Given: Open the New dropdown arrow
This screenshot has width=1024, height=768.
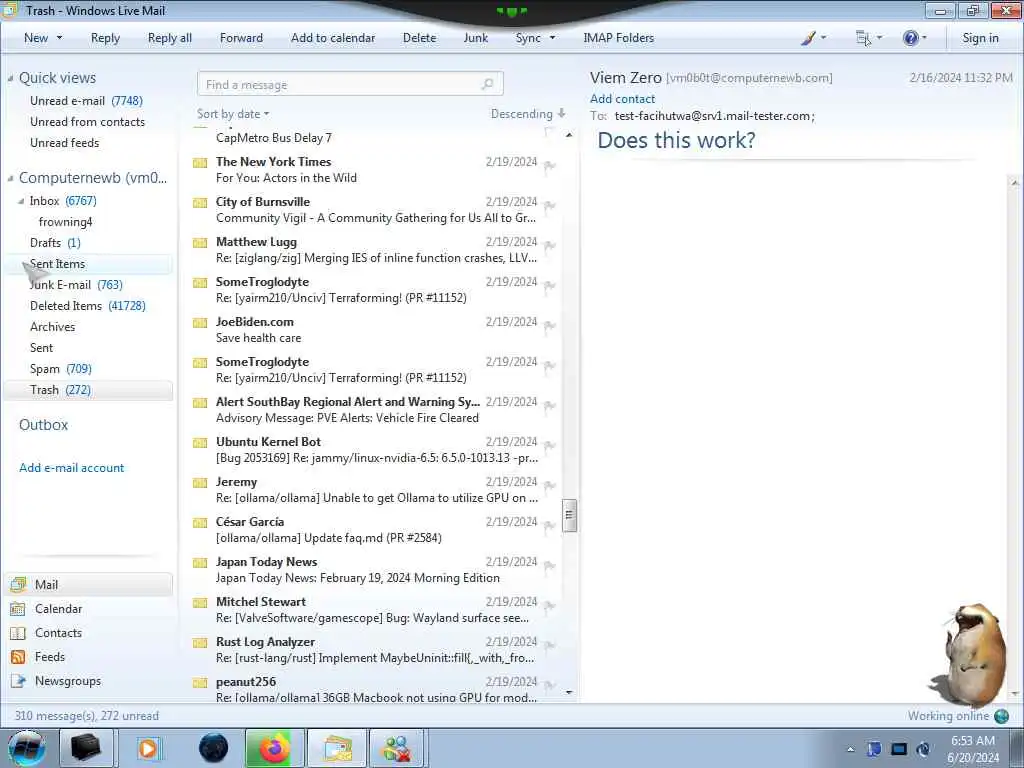Looking at the screenshot, I should [59, 38].
